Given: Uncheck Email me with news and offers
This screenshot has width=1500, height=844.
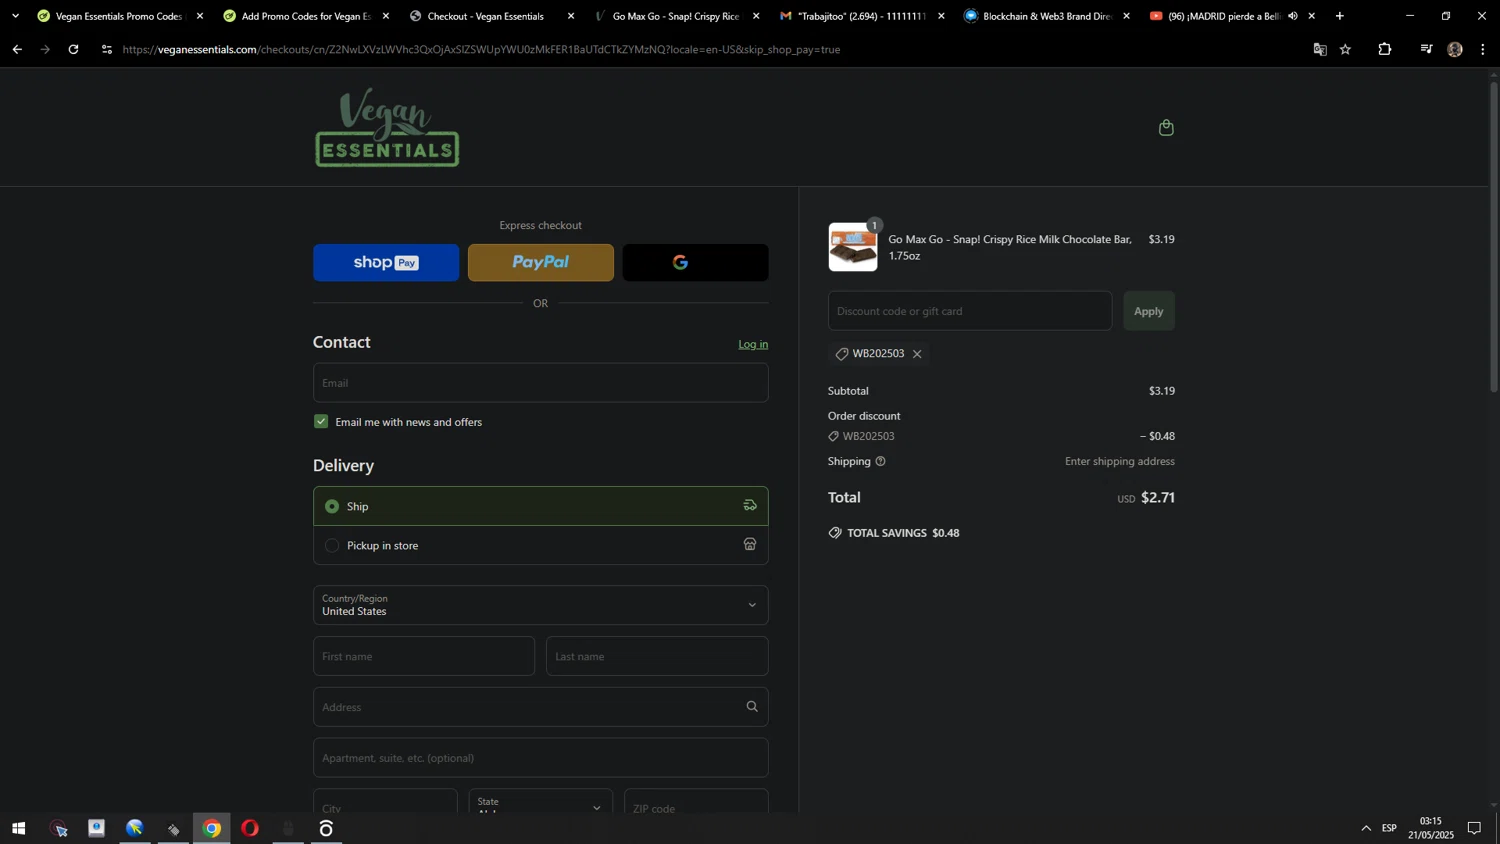Looking at the screenshot, I should pyautogui.click(x=321, y=421).
